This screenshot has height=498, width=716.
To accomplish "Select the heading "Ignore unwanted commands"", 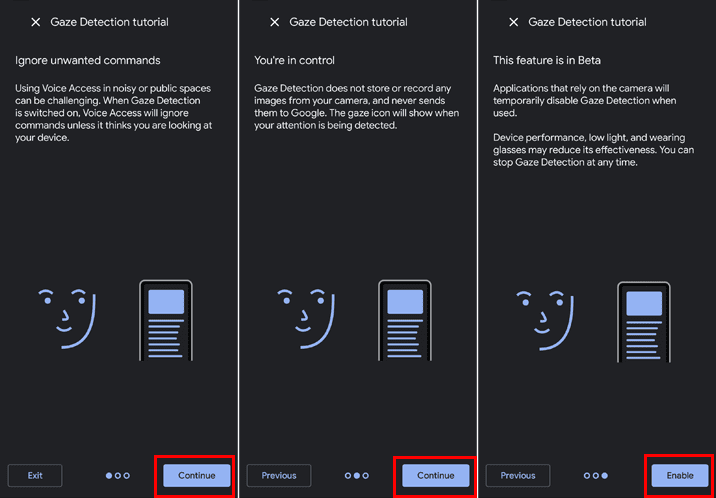I will pyautogui.click(x=88, y=60).
